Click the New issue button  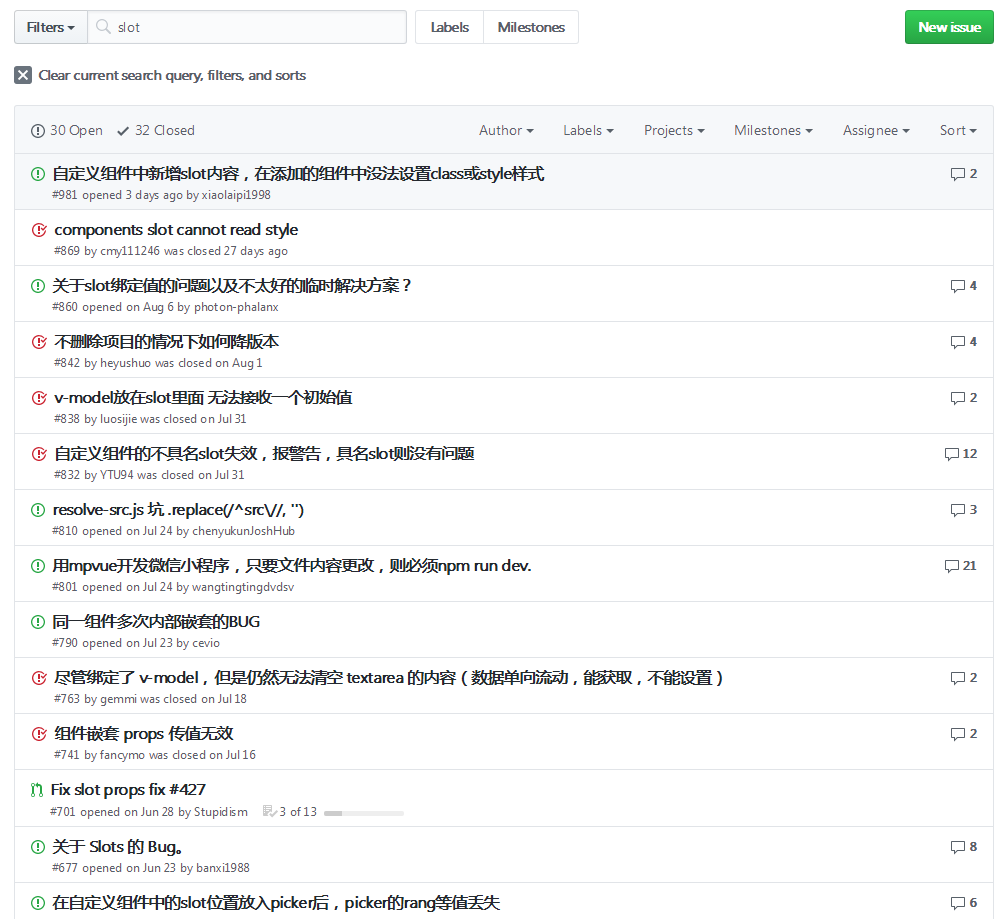949,27
